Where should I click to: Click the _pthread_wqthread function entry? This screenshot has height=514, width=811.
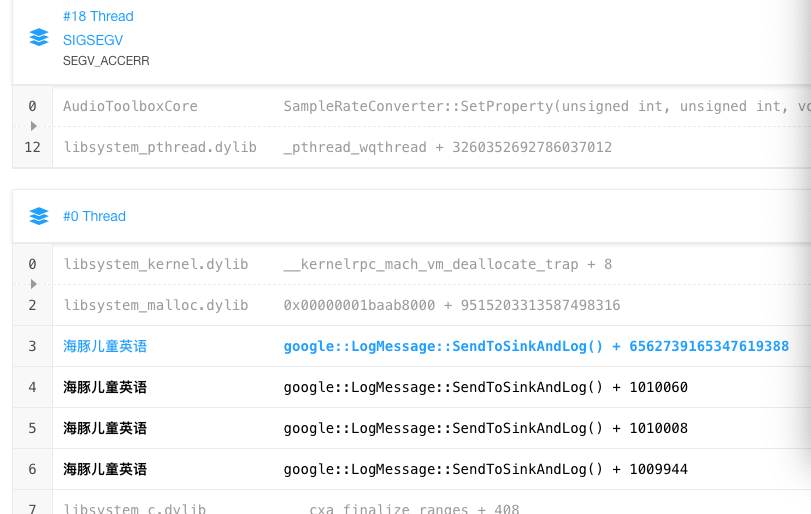coord(447,147)
